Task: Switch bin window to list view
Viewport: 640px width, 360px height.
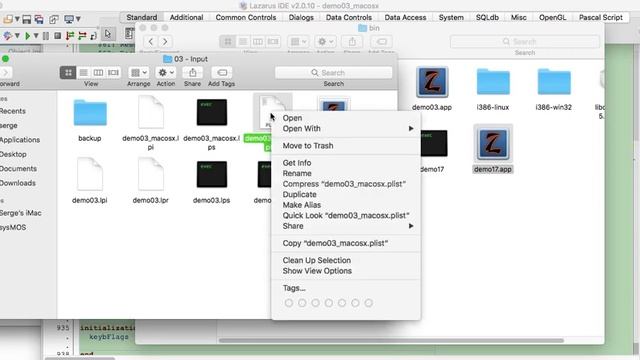Action: (x=243, y=42)
